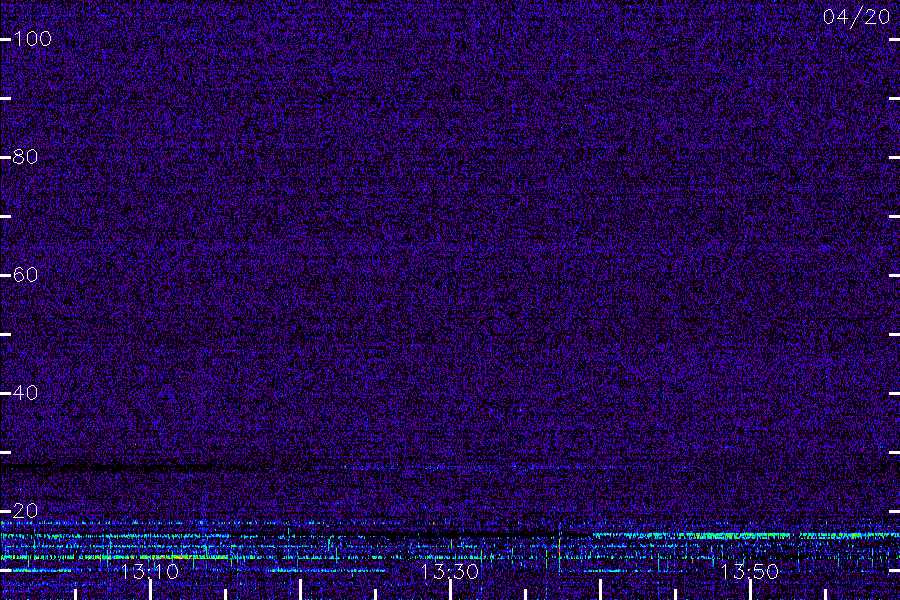
Task: Click the 20 frequency axis label
Action: (x=25, y=511)
